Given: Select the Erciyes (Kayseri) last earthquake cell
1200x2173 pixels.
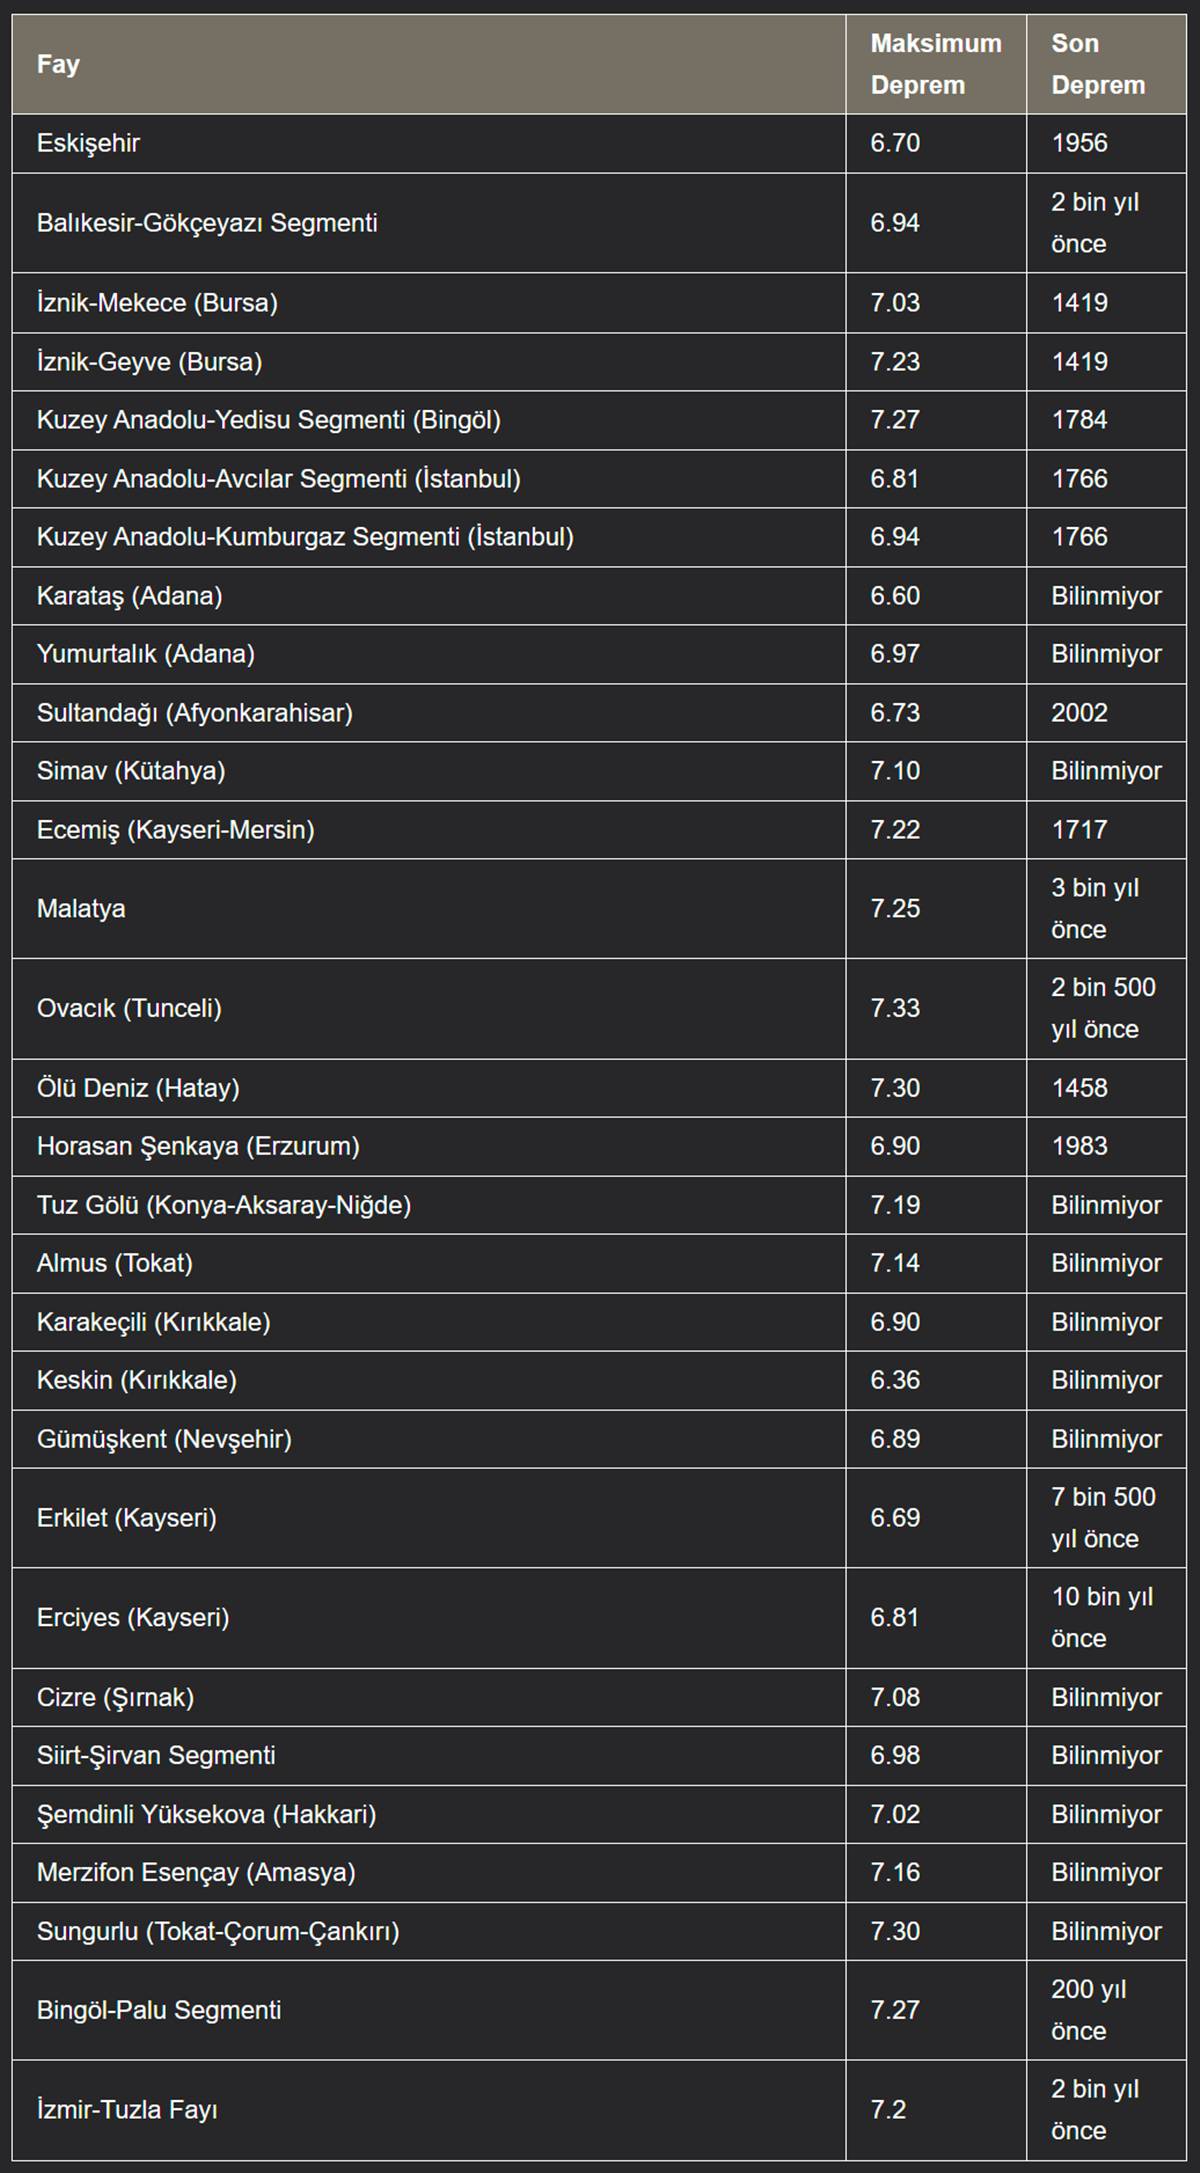Looking at the screenshot, I should 1101,1617.
